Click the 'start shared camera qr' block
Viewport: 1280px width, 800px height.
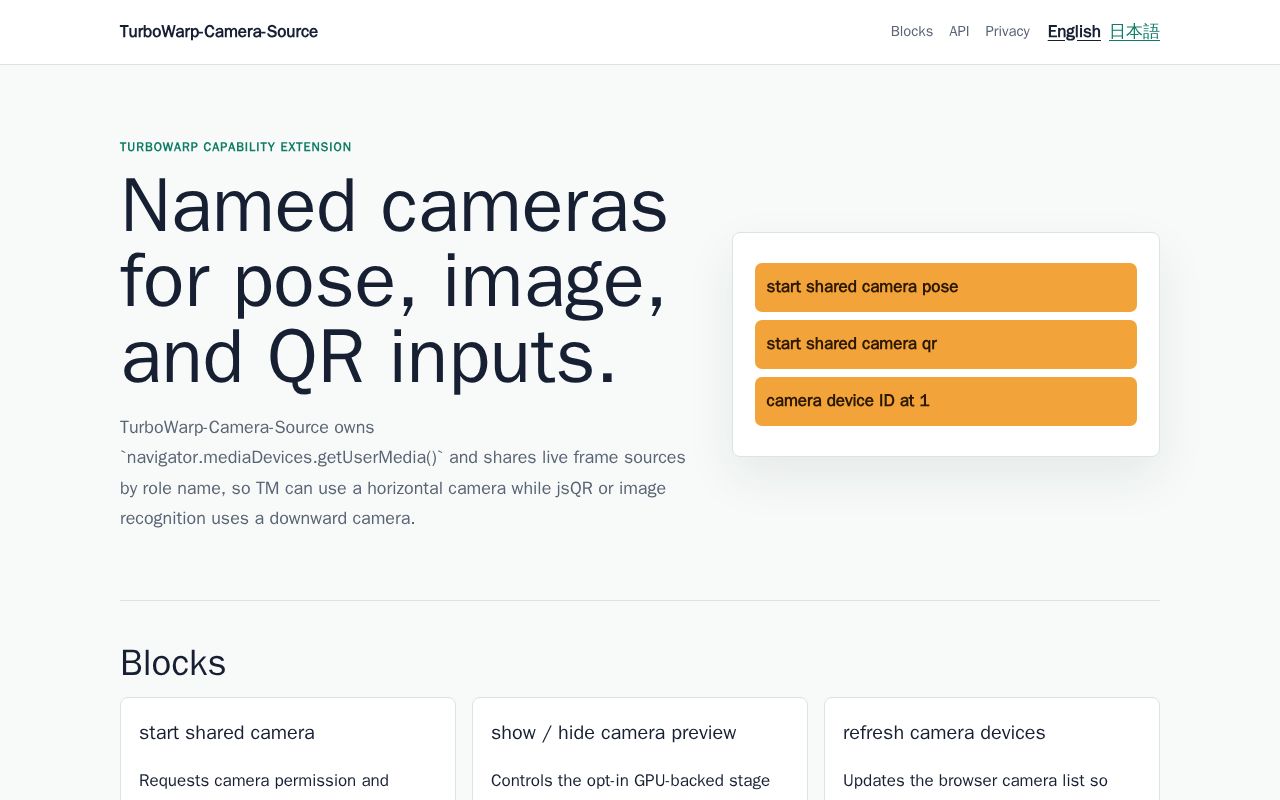tap(946, 344)
